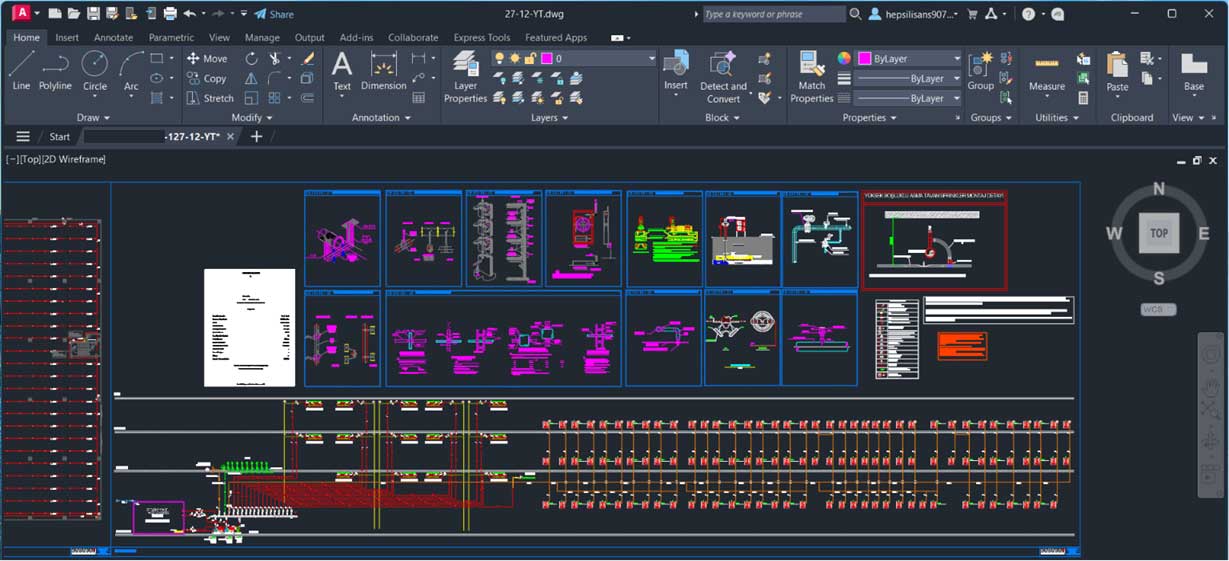Select the Measure utility
The height and width of the screenshot is (561, 1229).
(x=1047, y=72)
